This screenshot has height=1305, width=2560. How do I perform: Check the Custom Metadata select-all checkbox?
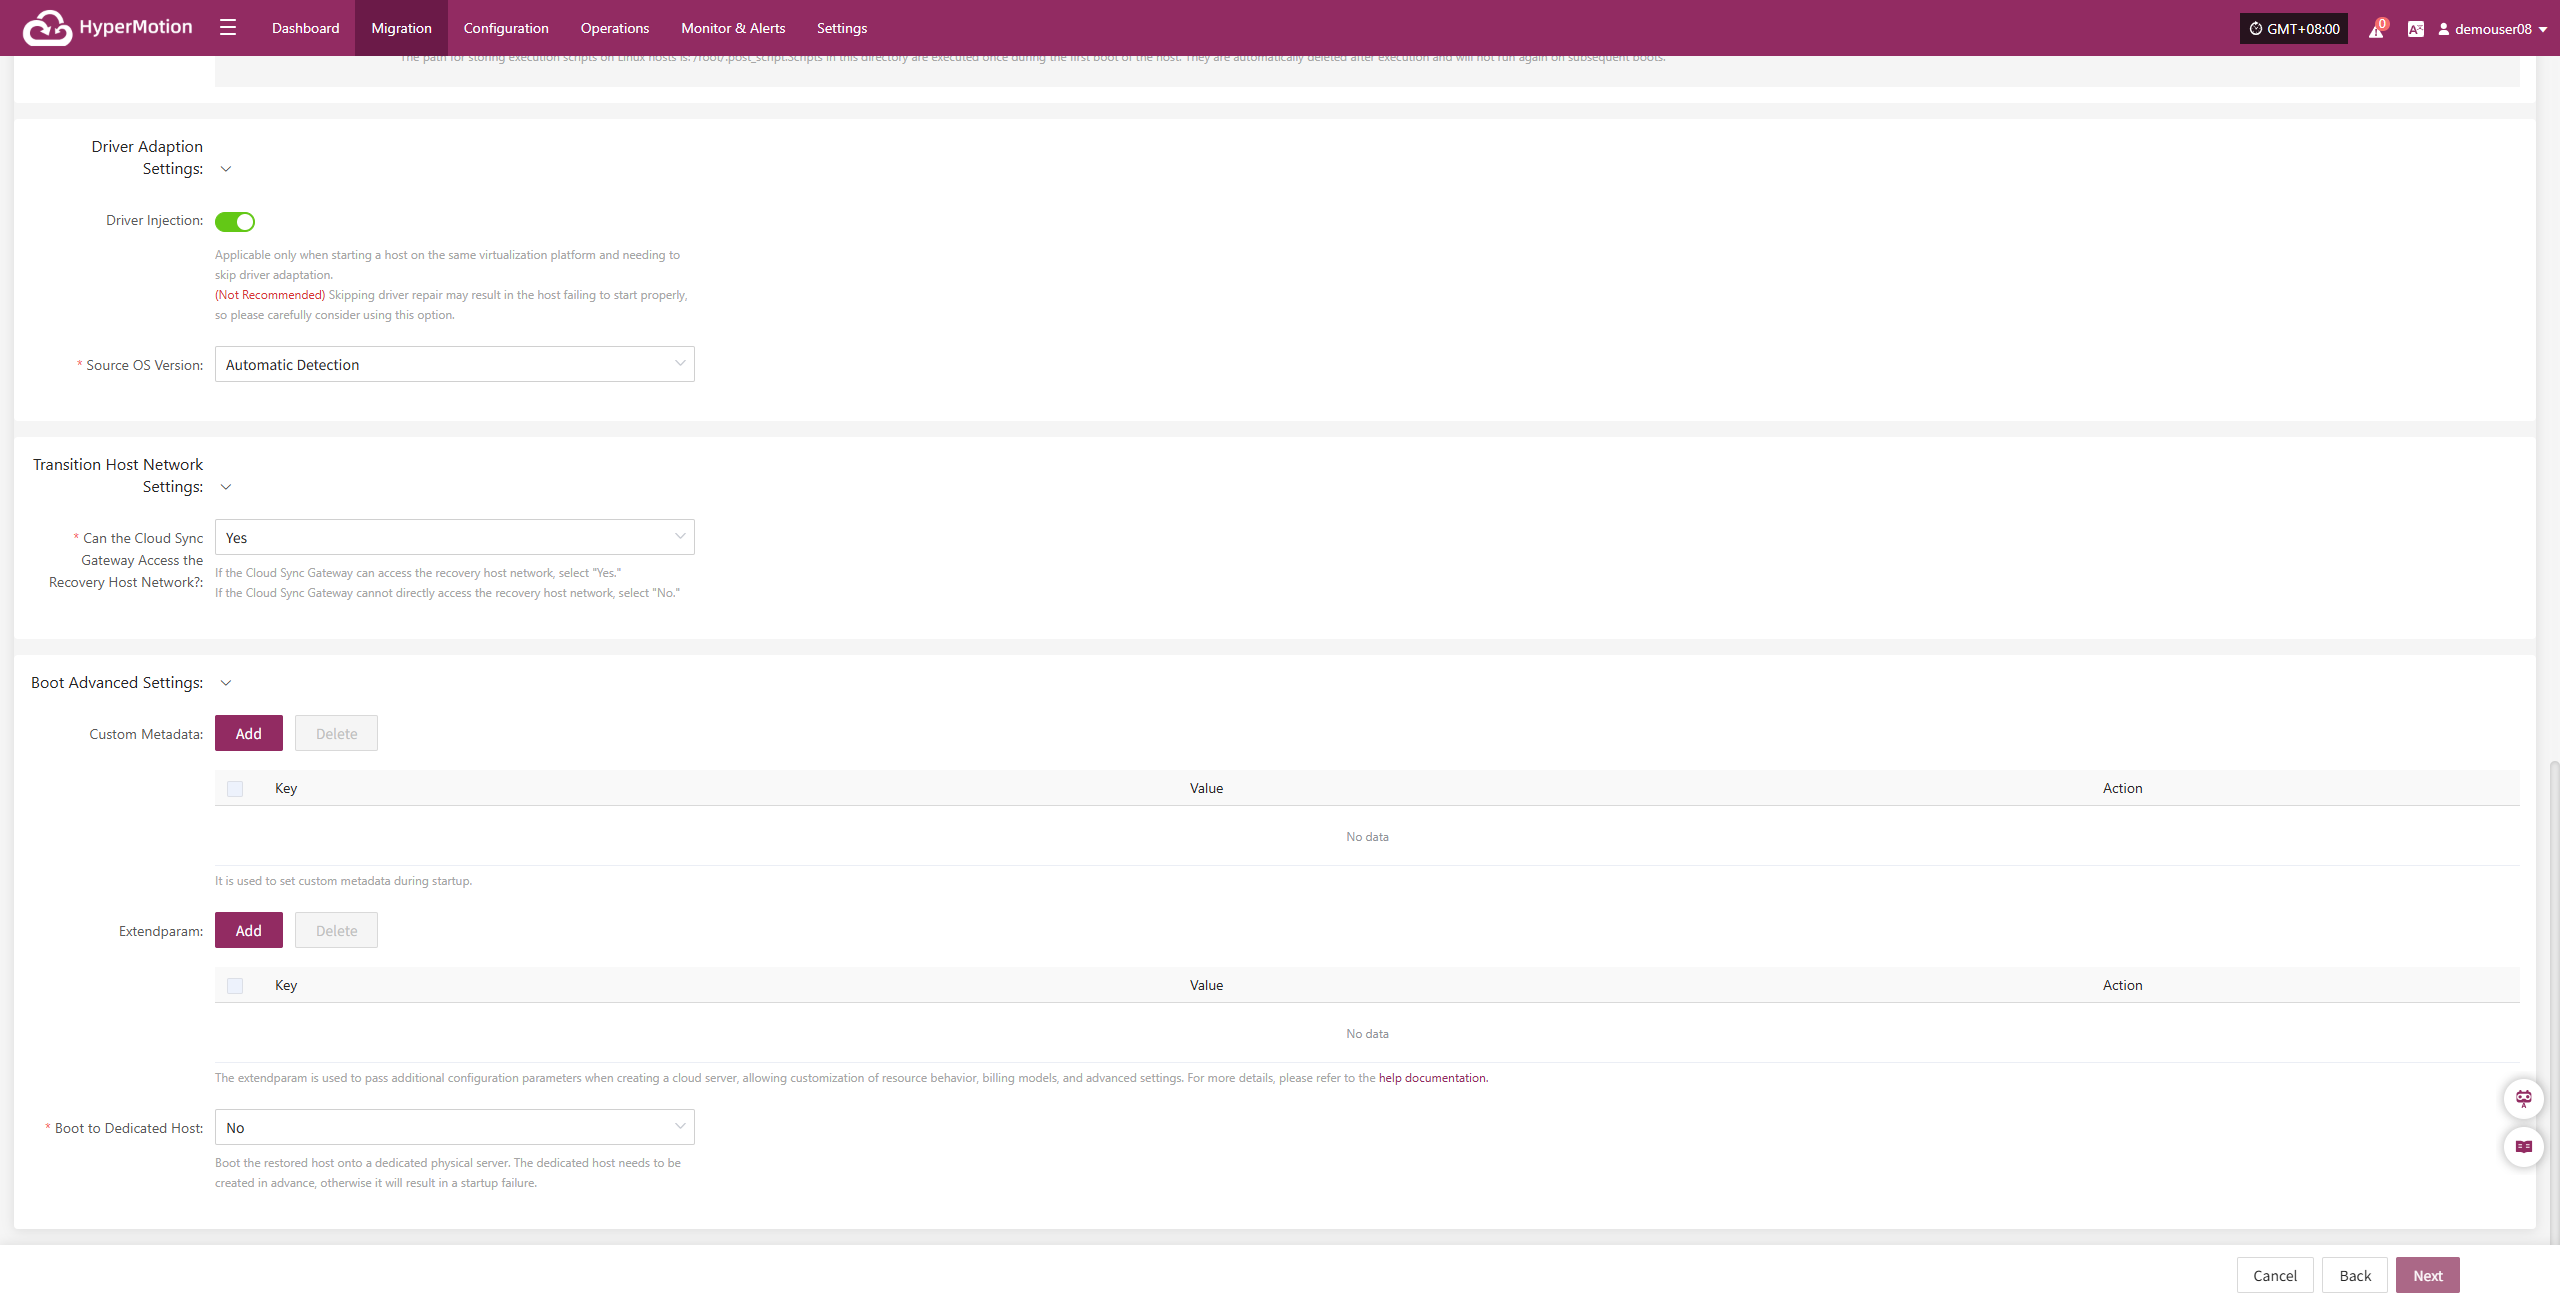pyautogui.click(x=235, y=789)
